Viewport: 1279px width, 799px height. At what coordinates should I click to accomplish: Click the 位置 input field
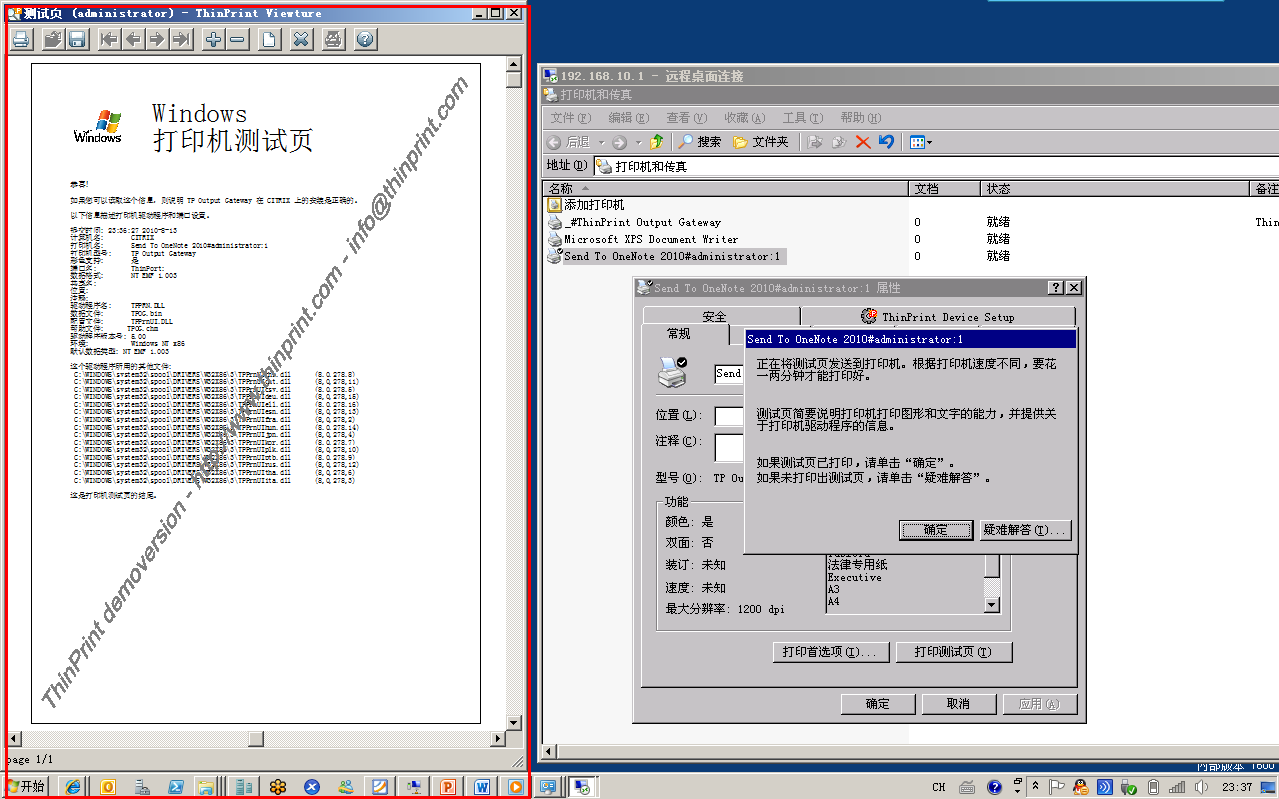tap(729, 415)
